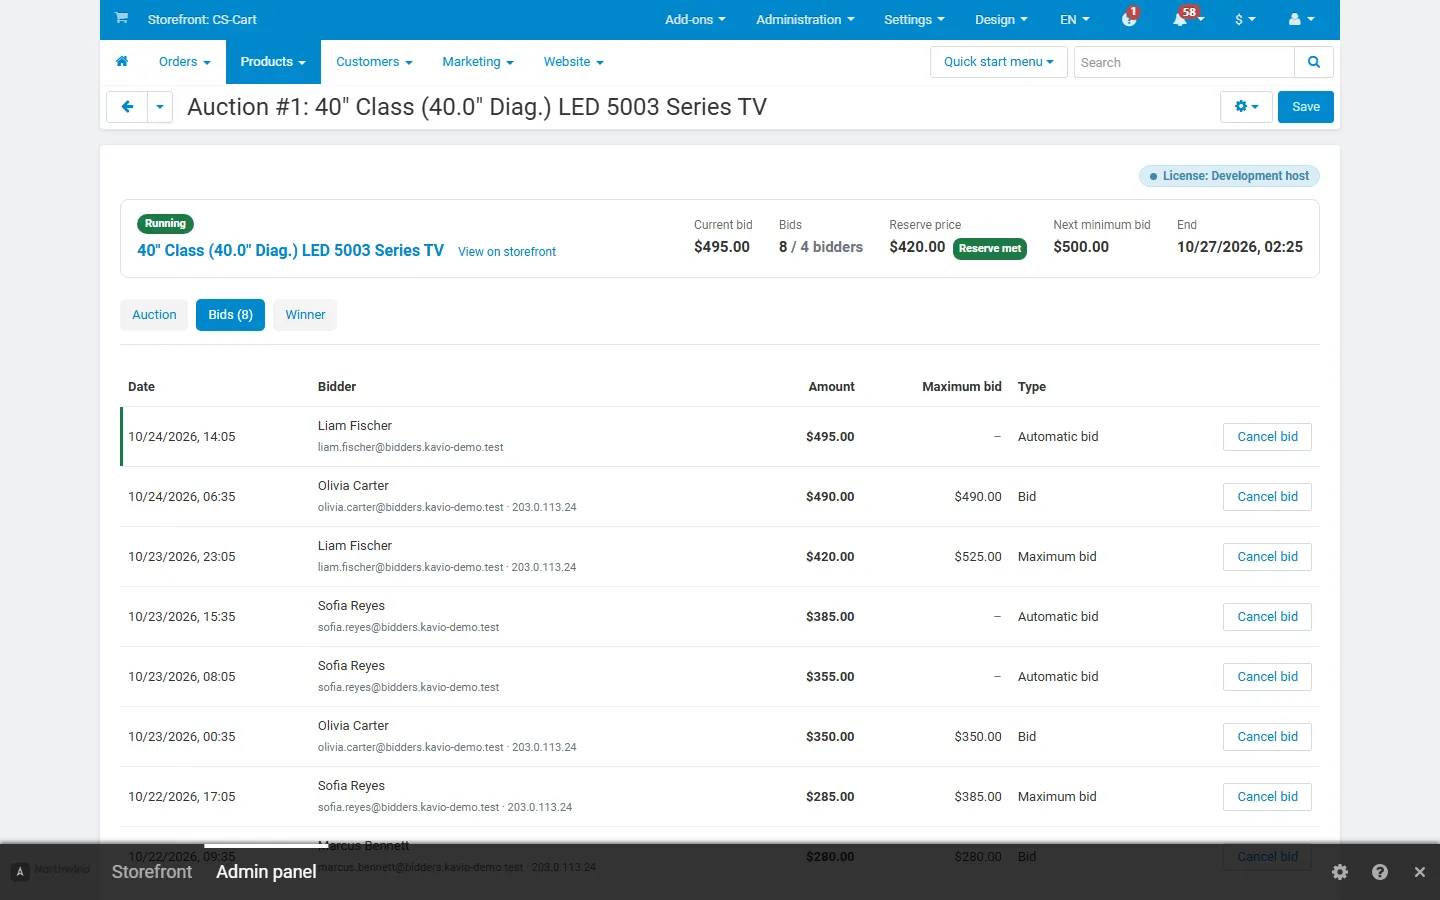The image size is (1440, 900).
Task: Open the gear actions menu
Action: tap(1246, 107)
